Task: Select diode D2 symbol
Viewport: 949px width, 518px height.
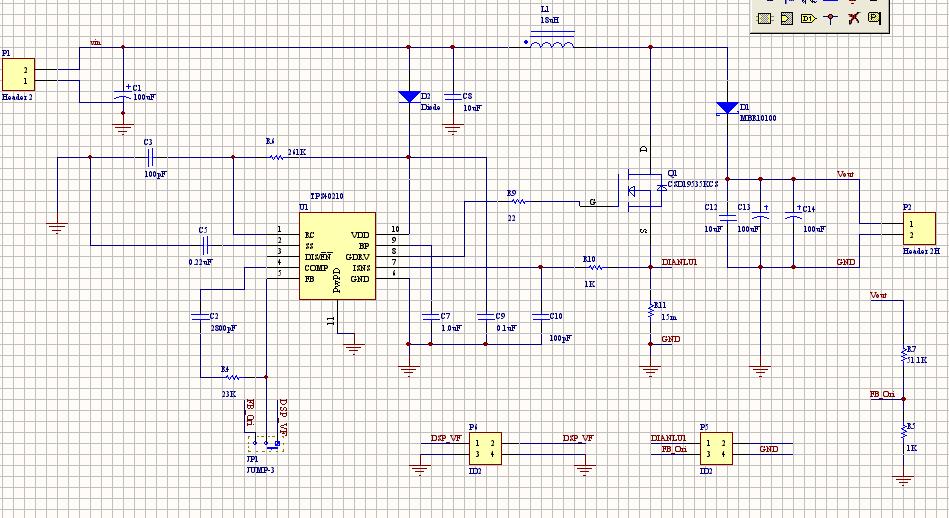Action: click(409, 96)
